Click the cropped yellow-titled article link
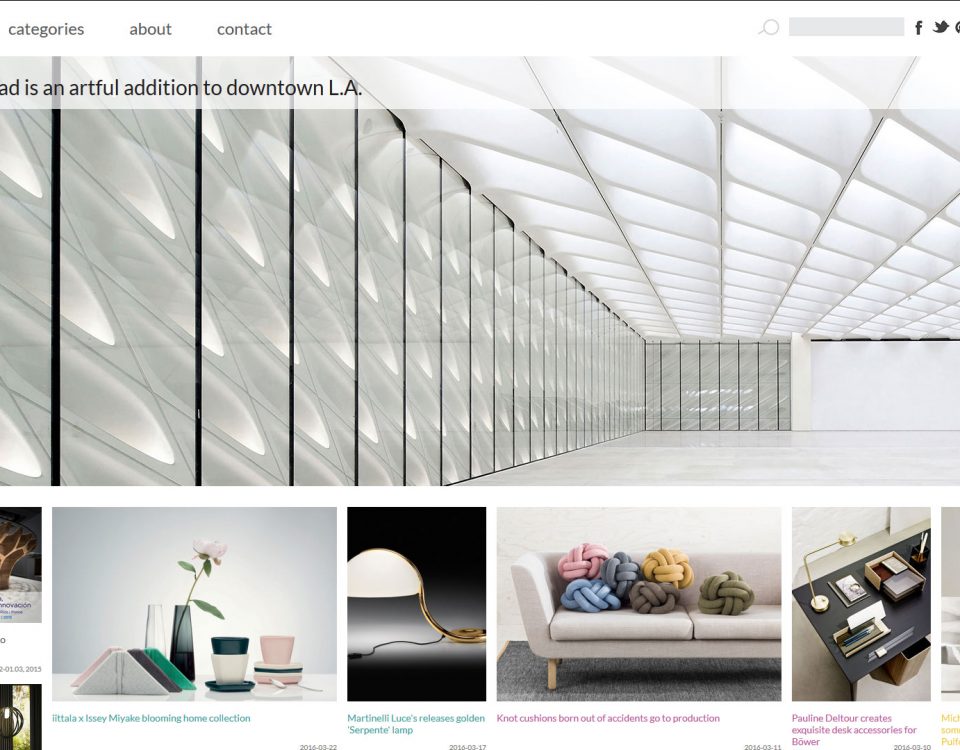 click(x=950, y=730)
